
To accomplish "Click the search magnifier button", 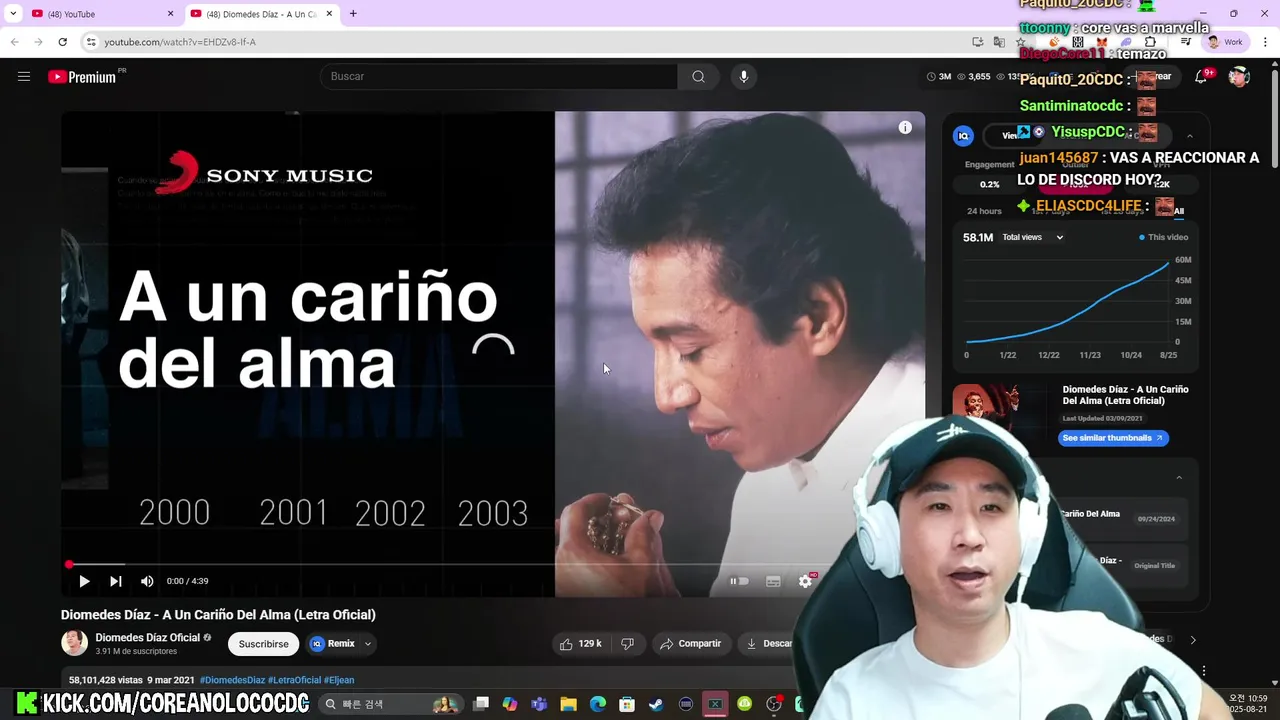I will (698, 77).
